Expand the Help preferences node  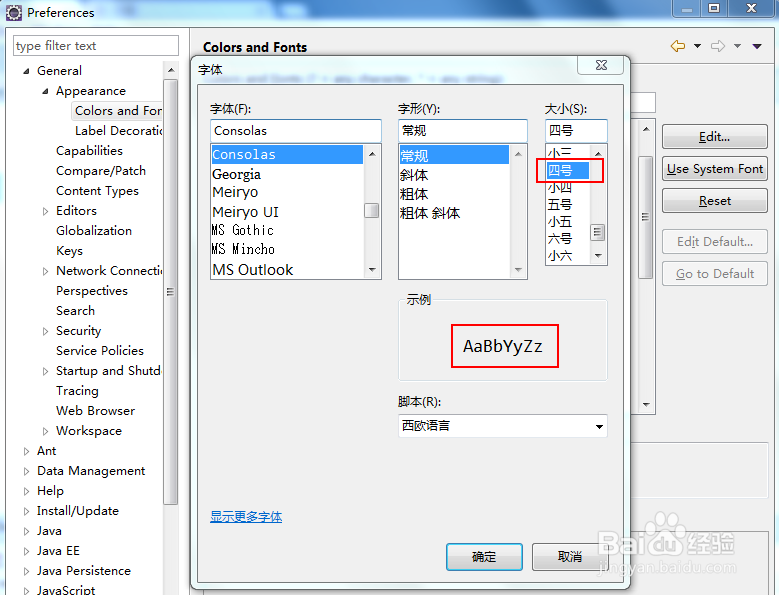tap(26, 491)
